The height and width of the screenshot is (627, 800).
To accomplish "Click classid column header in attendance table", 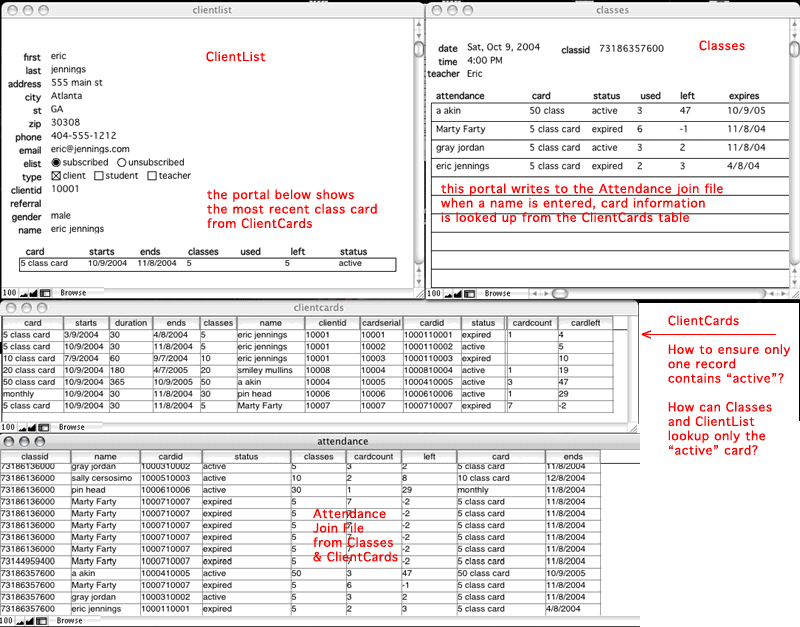I will point(35,457).
